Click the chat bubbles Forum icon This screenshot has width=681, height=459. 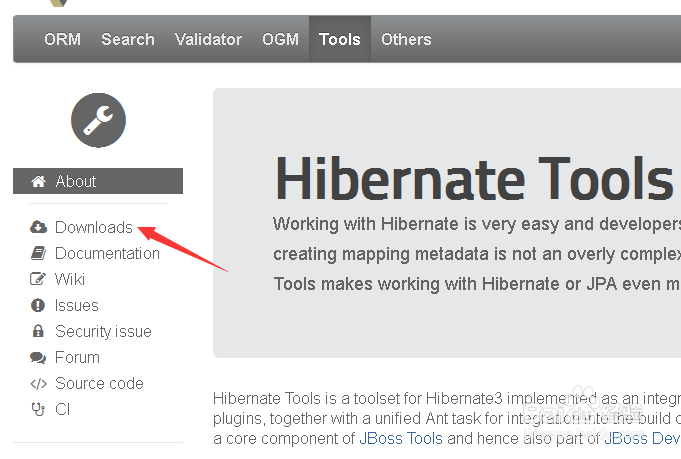coord(39,357)
